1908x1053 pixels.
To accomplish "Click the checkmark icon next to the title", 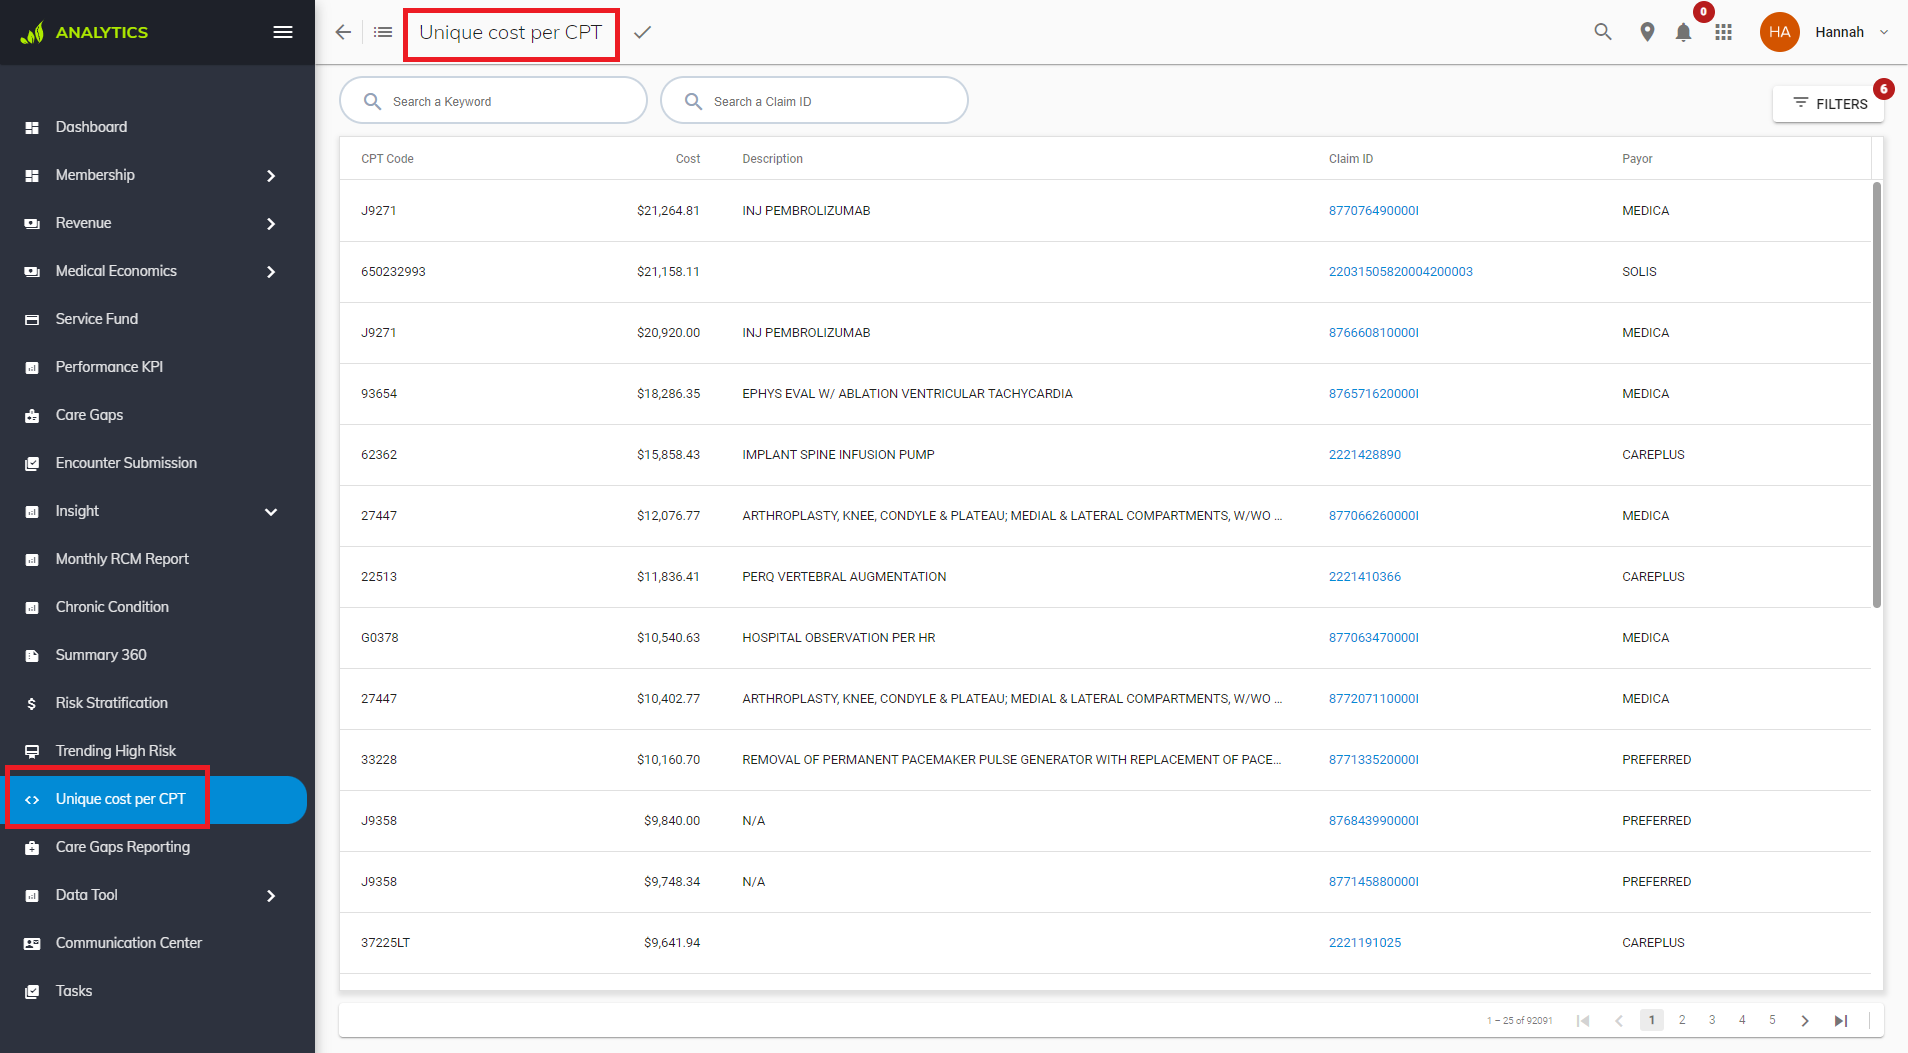I will [642, 32].
